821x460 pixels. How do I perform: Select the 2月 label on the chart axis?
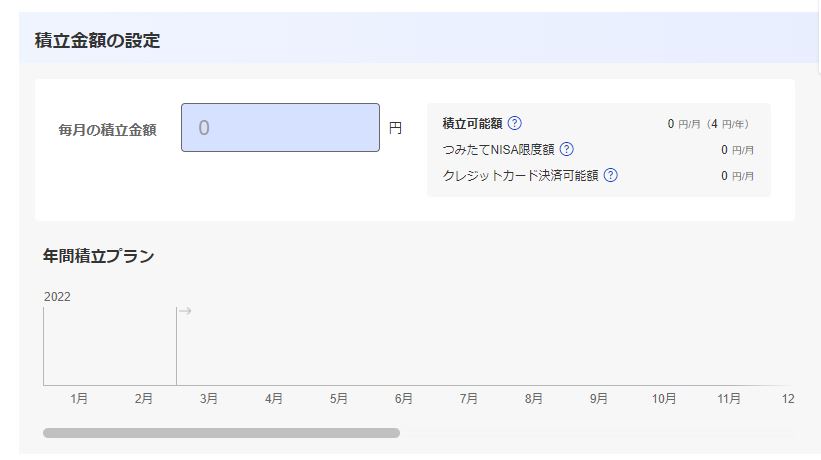[144, 399]
